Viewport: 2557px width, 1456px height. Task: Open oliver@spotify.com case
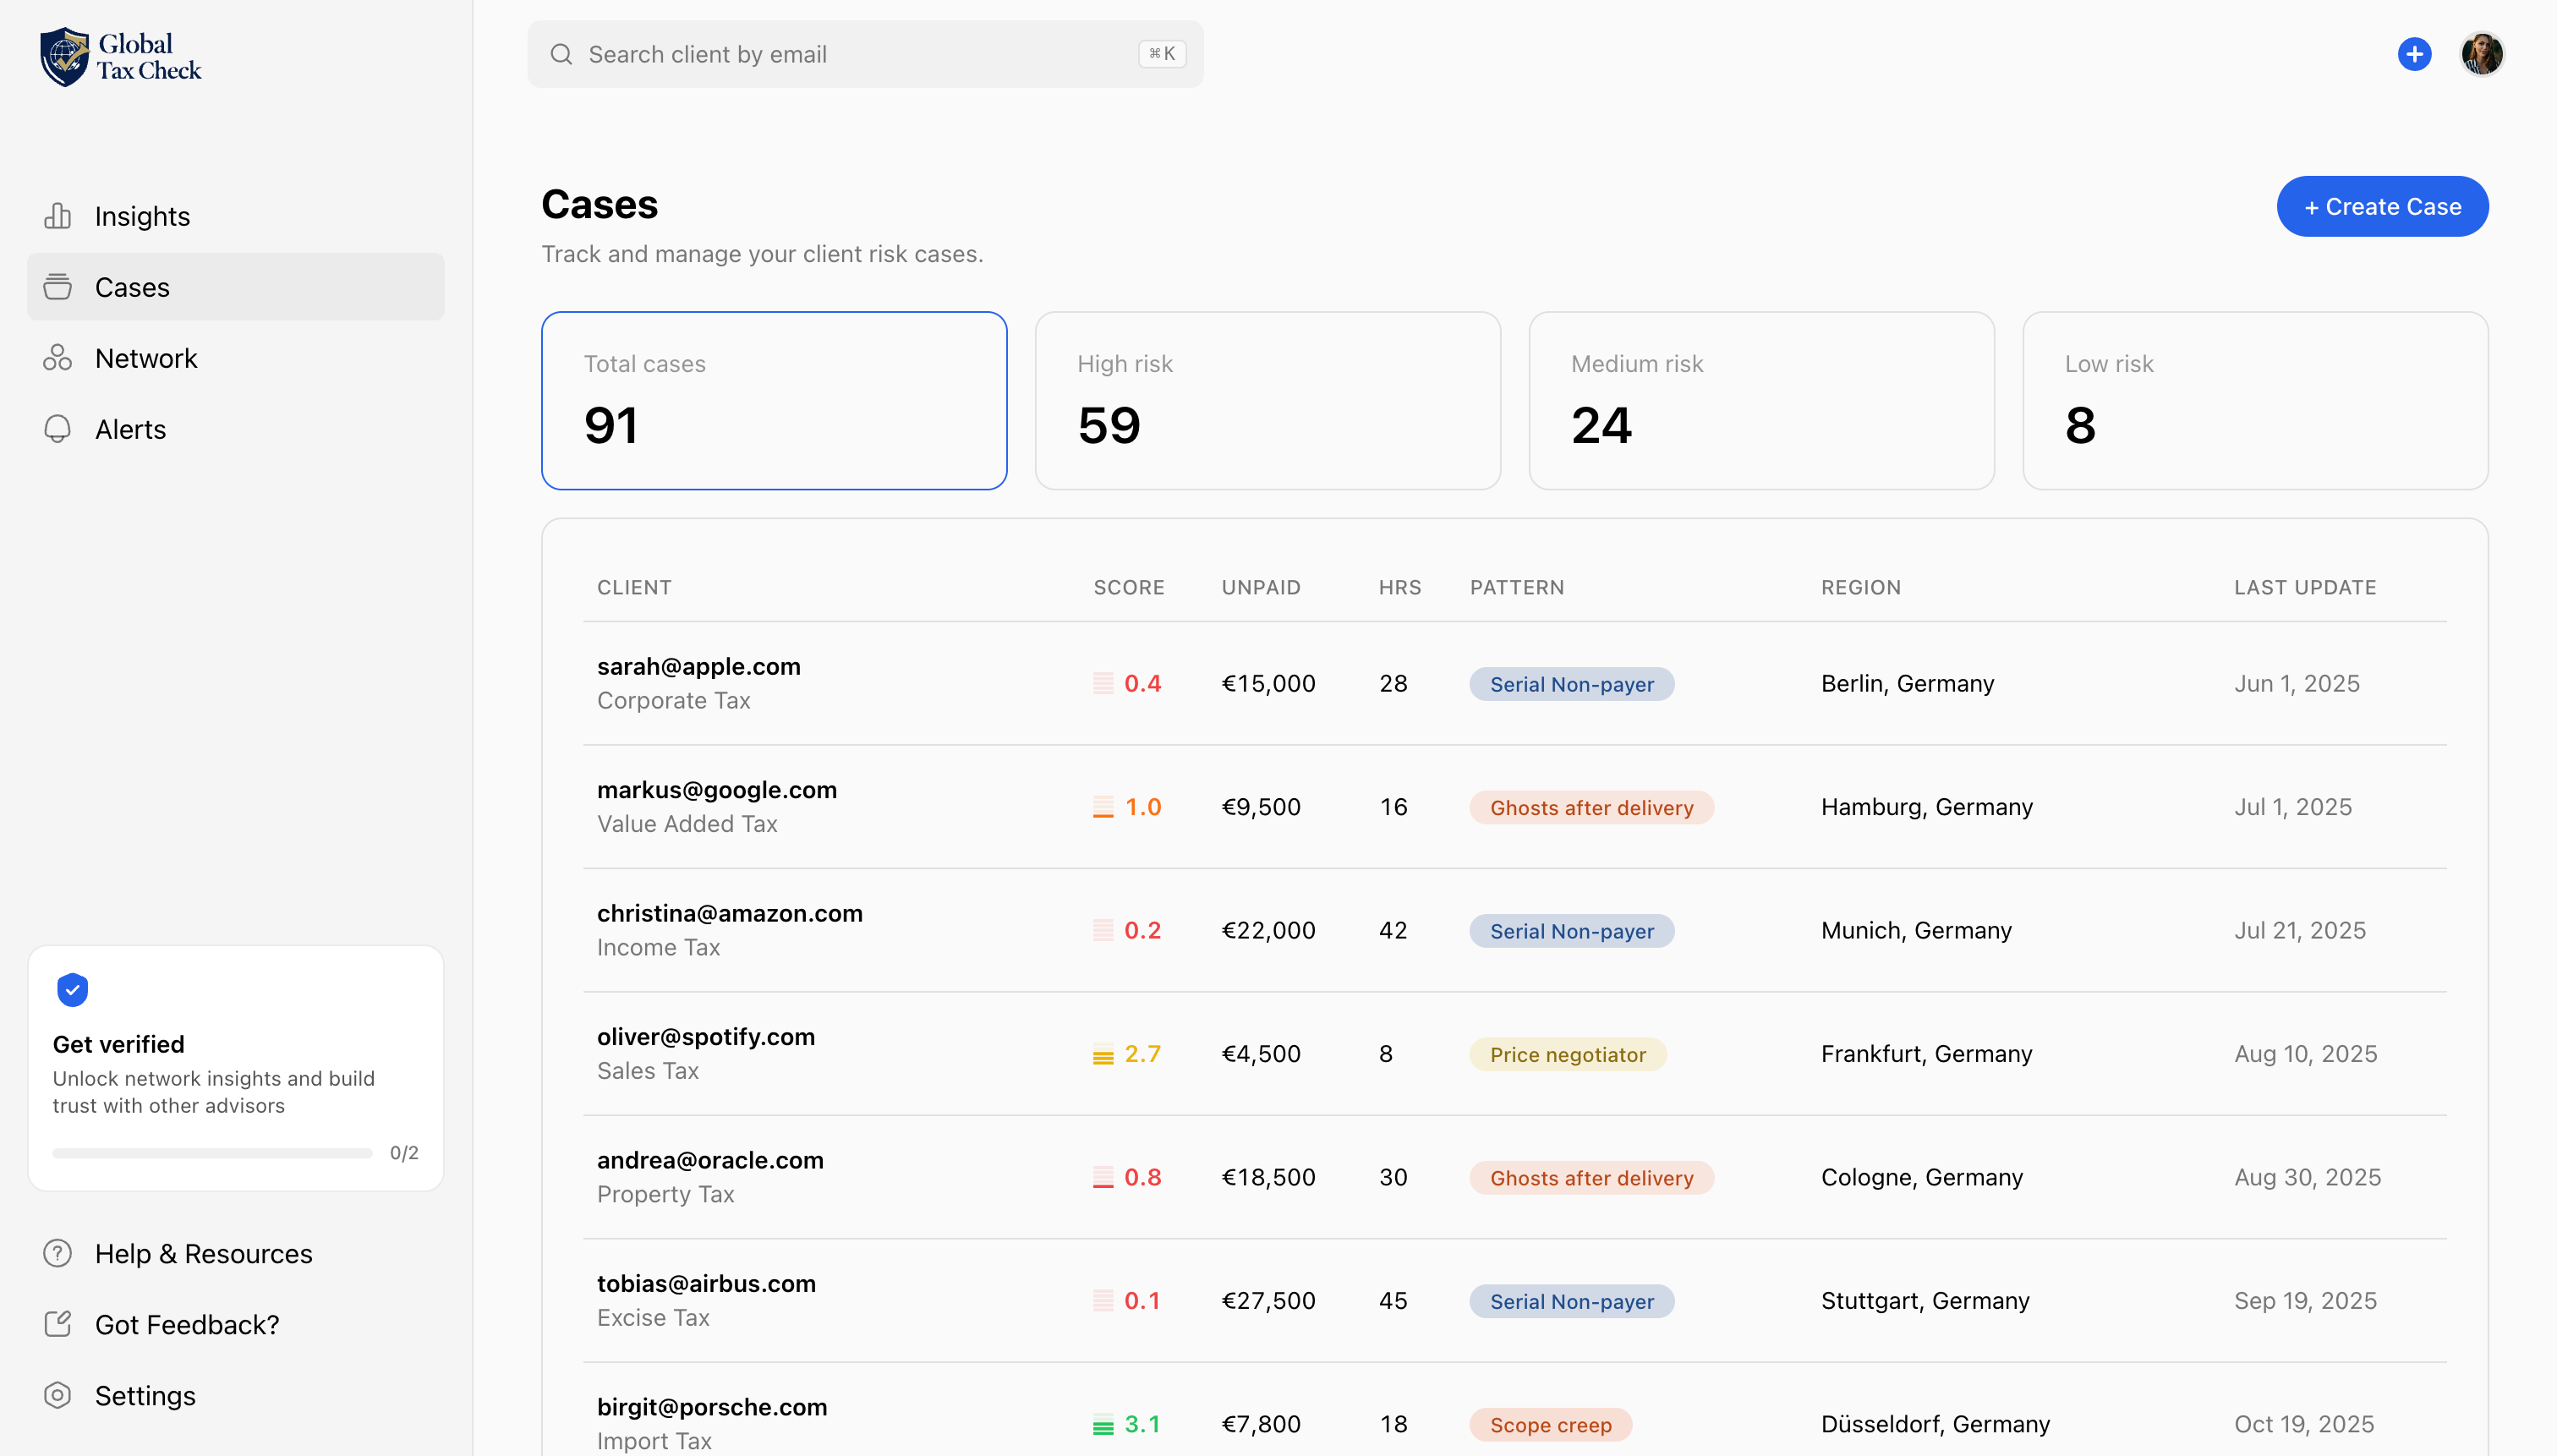pos(1515,1054)
